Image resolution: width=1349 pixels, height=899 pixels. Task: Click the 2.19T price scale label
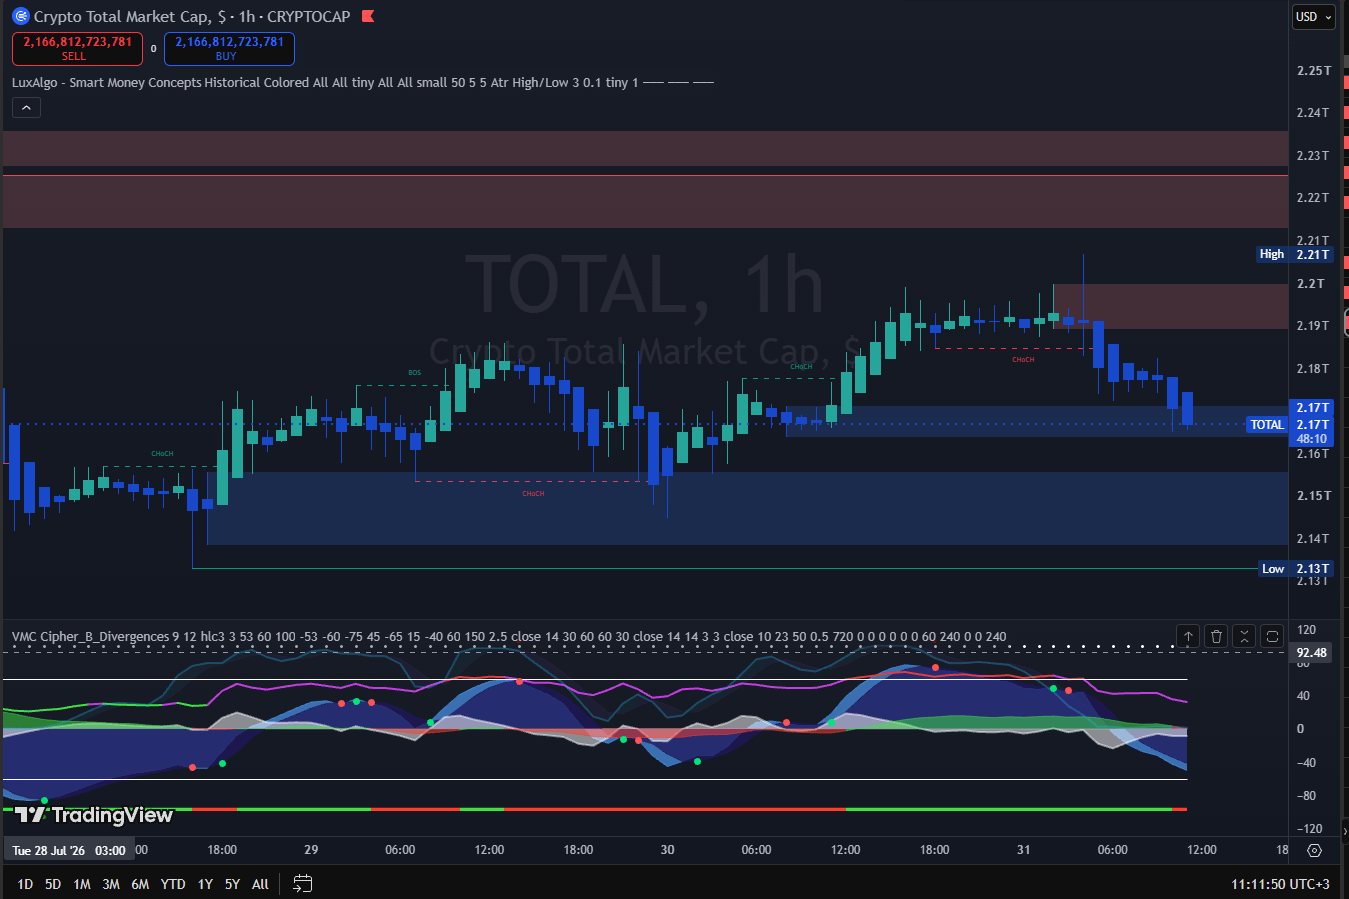pyautogui.click(x=1313, y=326)
